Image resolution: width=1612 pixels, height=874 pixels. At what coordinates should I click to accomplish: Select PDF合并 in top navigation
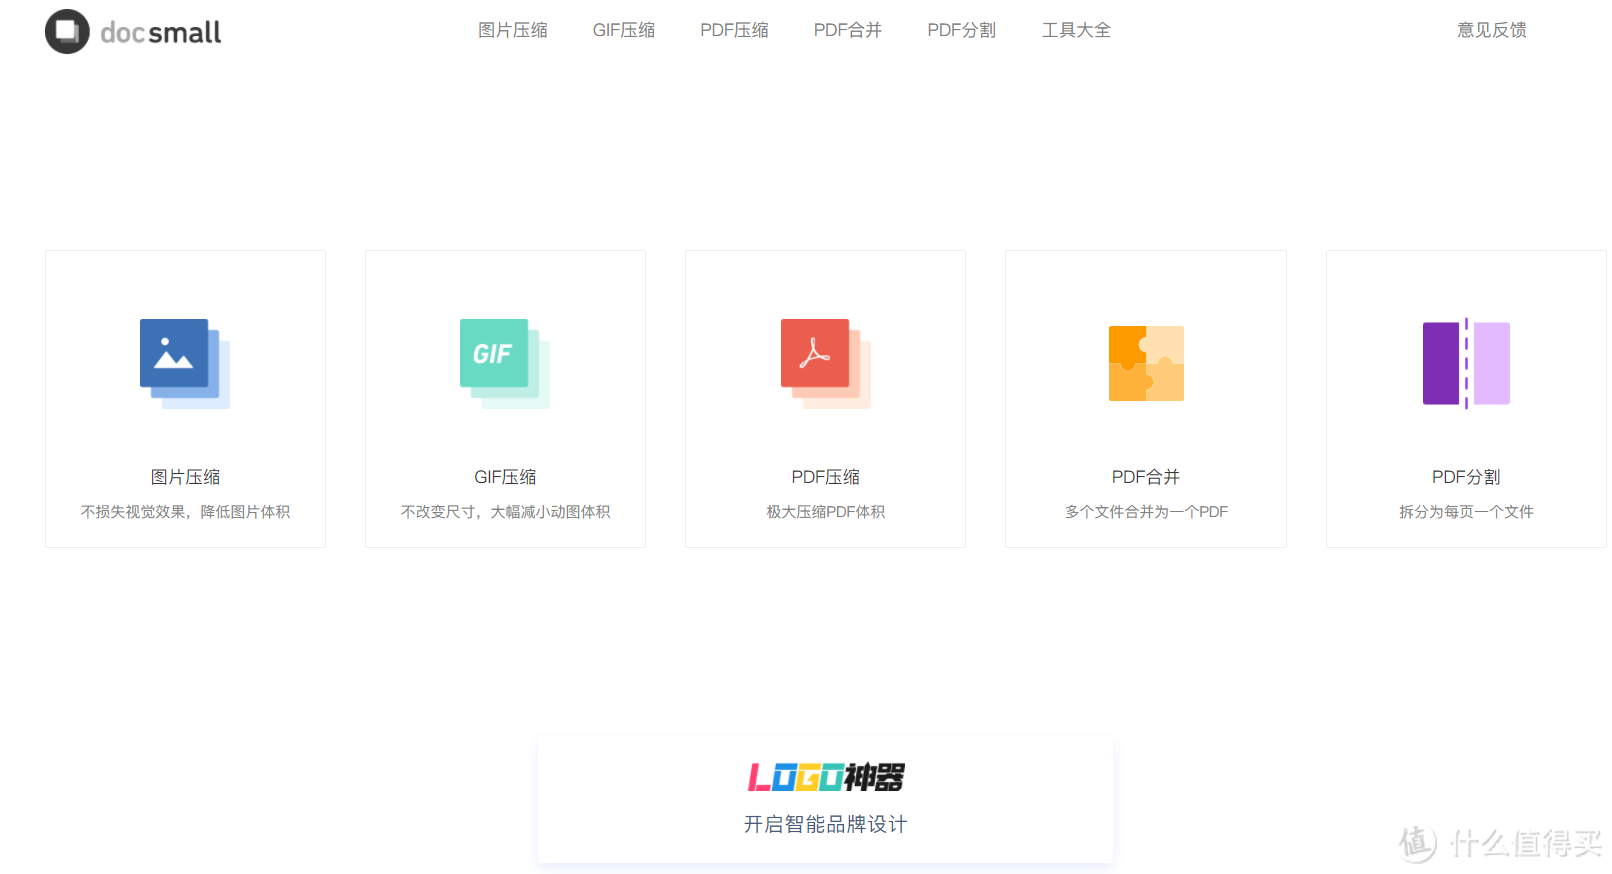[x=847, y=30]
